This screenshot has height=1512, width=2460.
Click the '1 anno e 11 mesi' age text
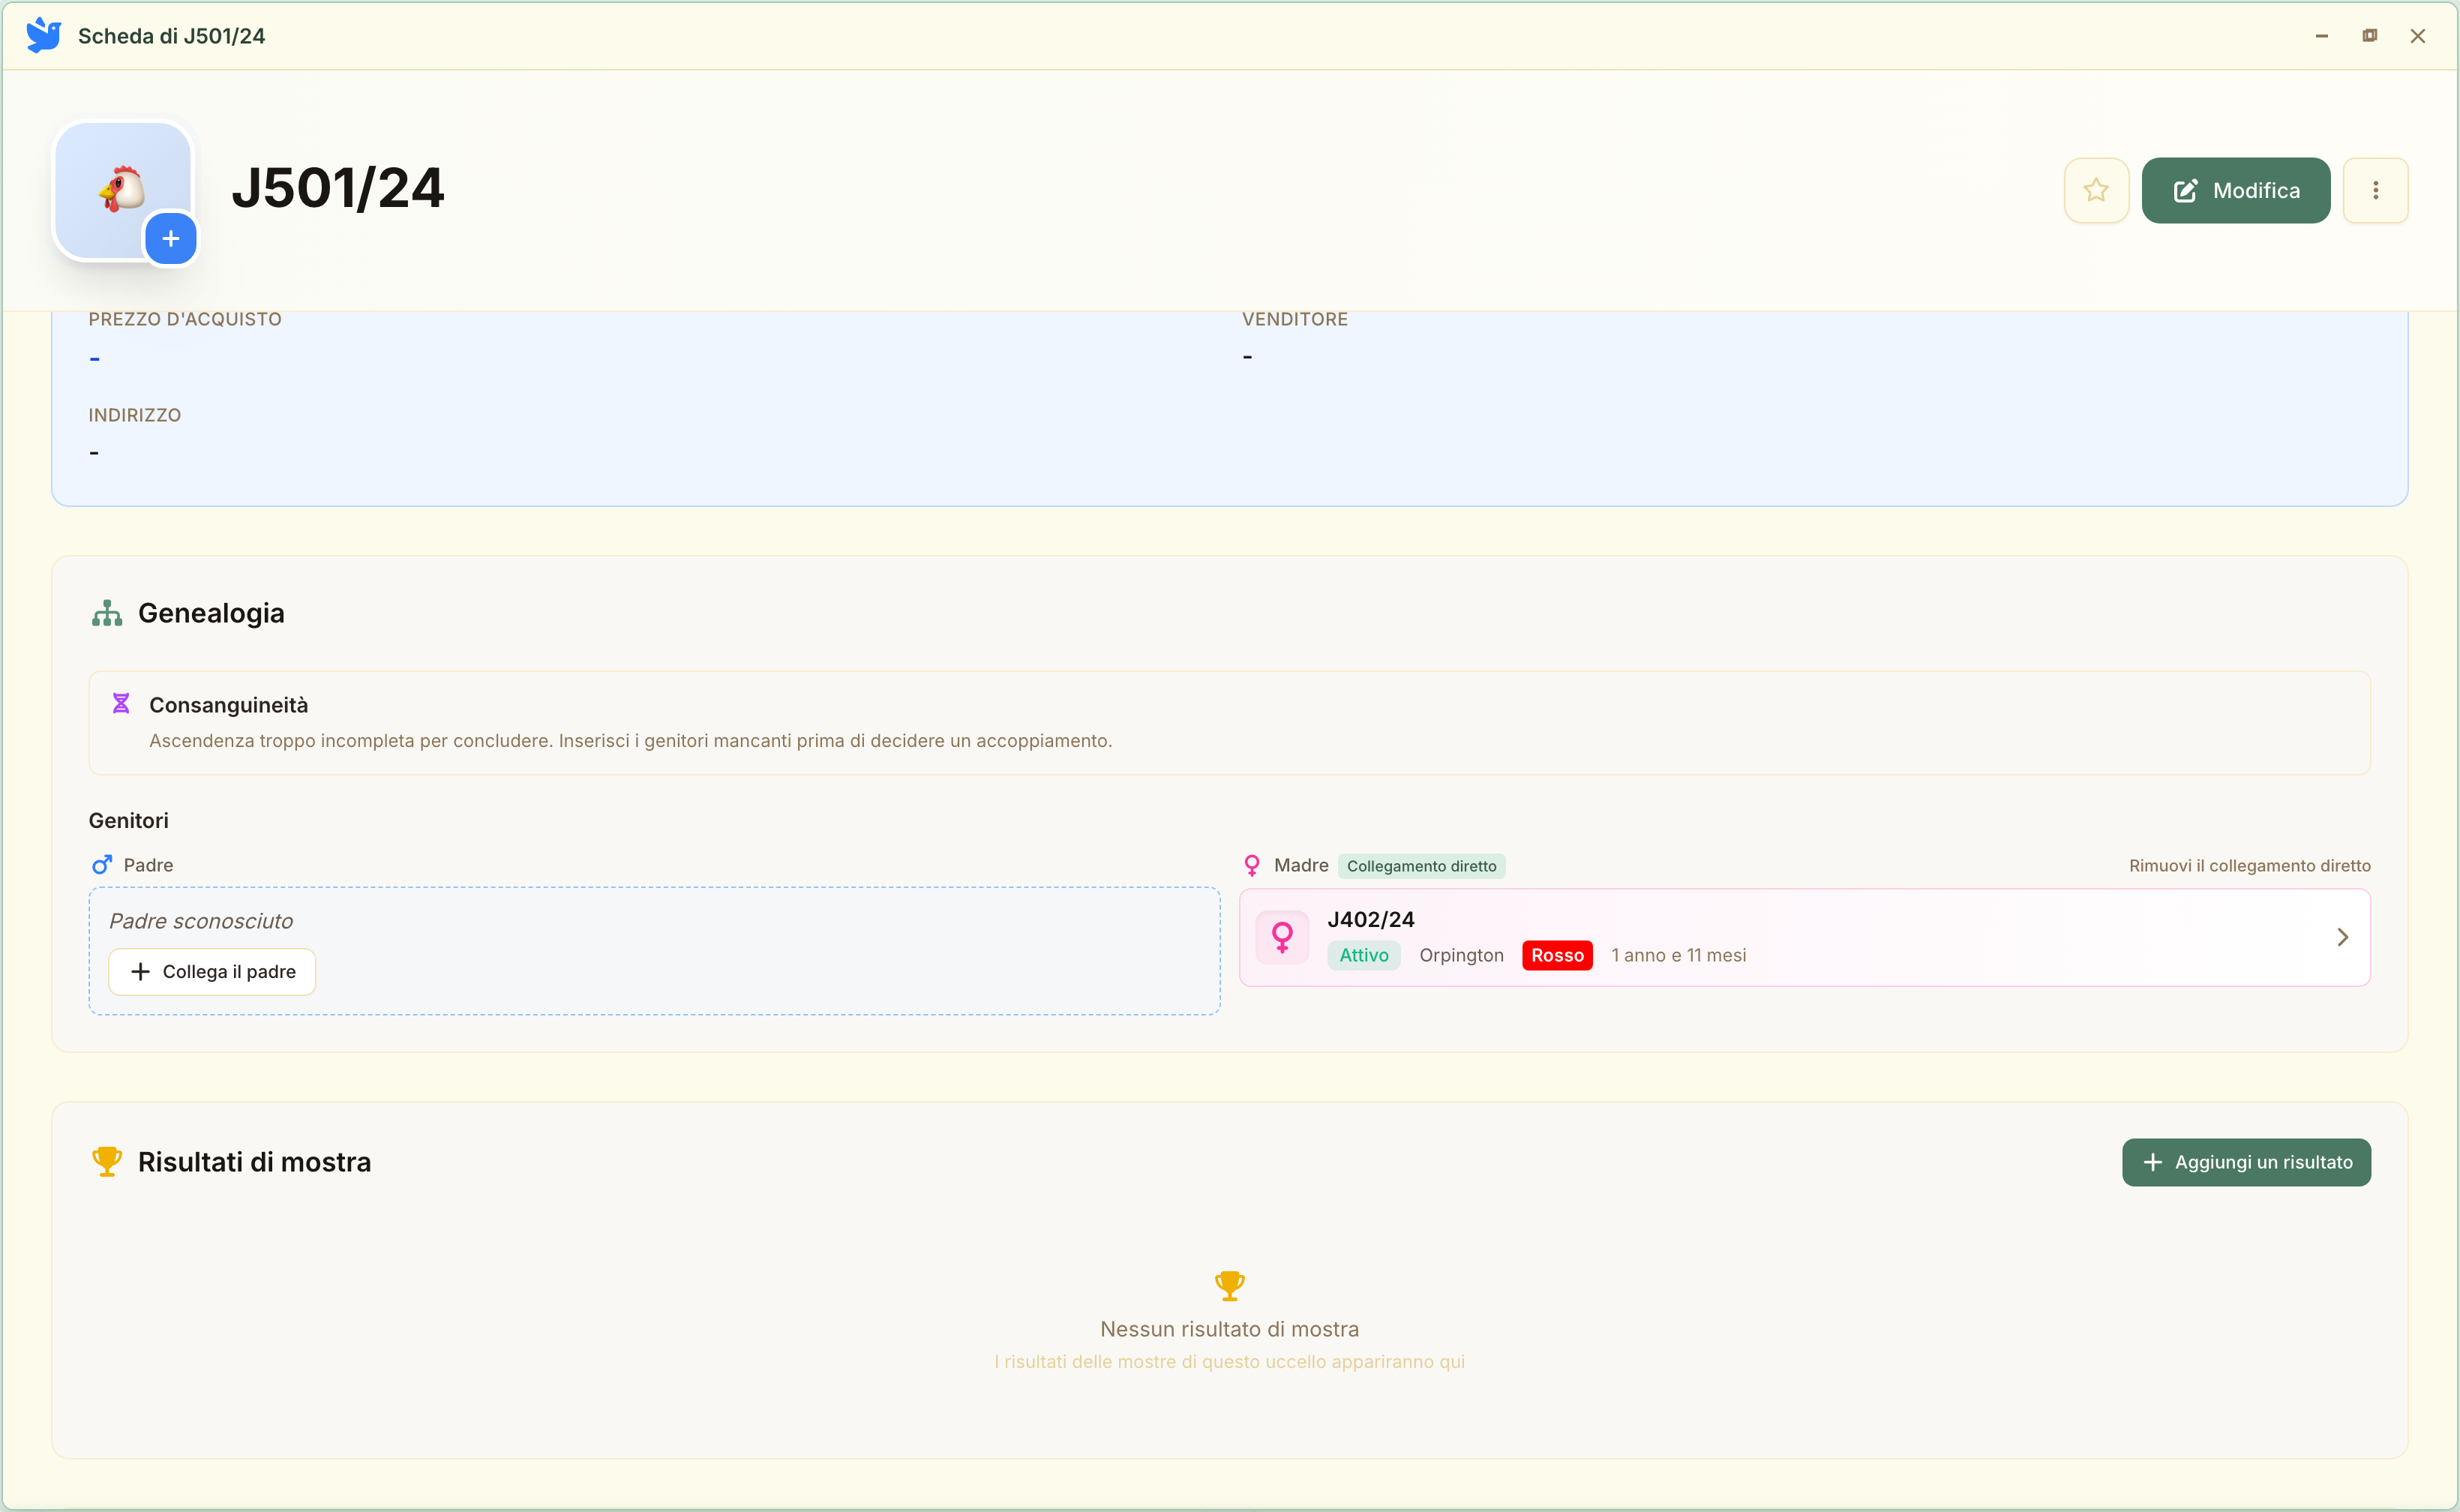point(1678,955)
